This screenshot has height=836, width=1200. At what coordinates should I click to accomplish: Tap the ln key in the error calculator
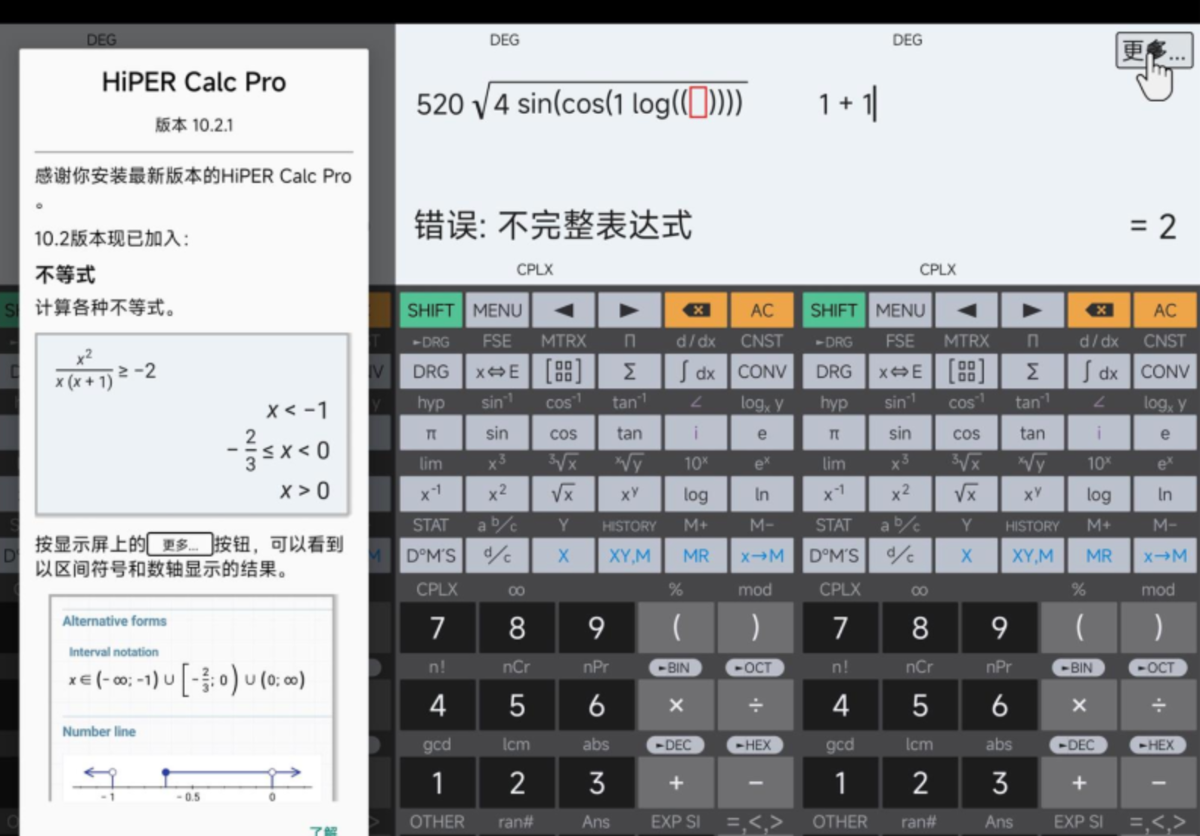[763, 494]
